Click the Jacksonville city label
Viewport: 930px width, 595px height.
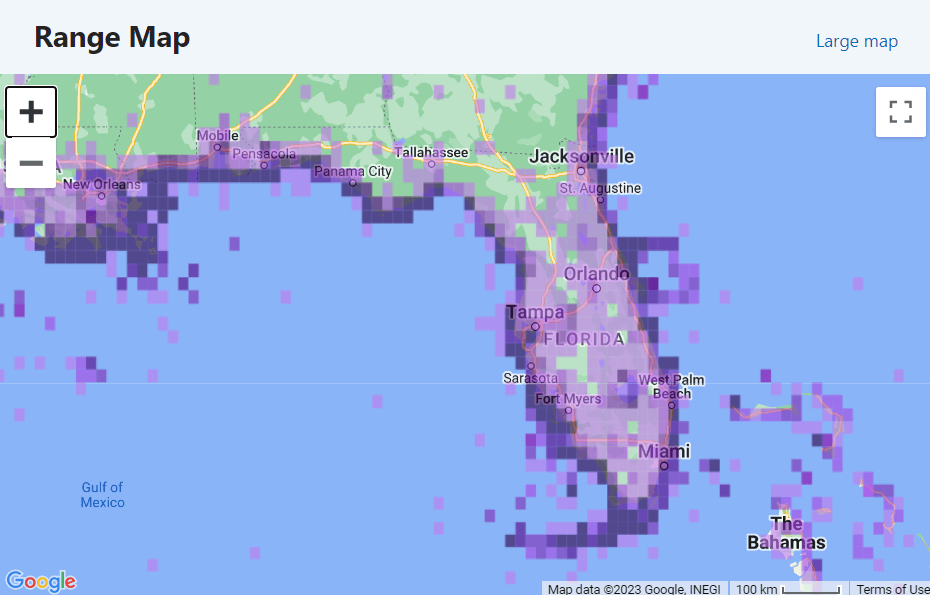tap(581, 157)
